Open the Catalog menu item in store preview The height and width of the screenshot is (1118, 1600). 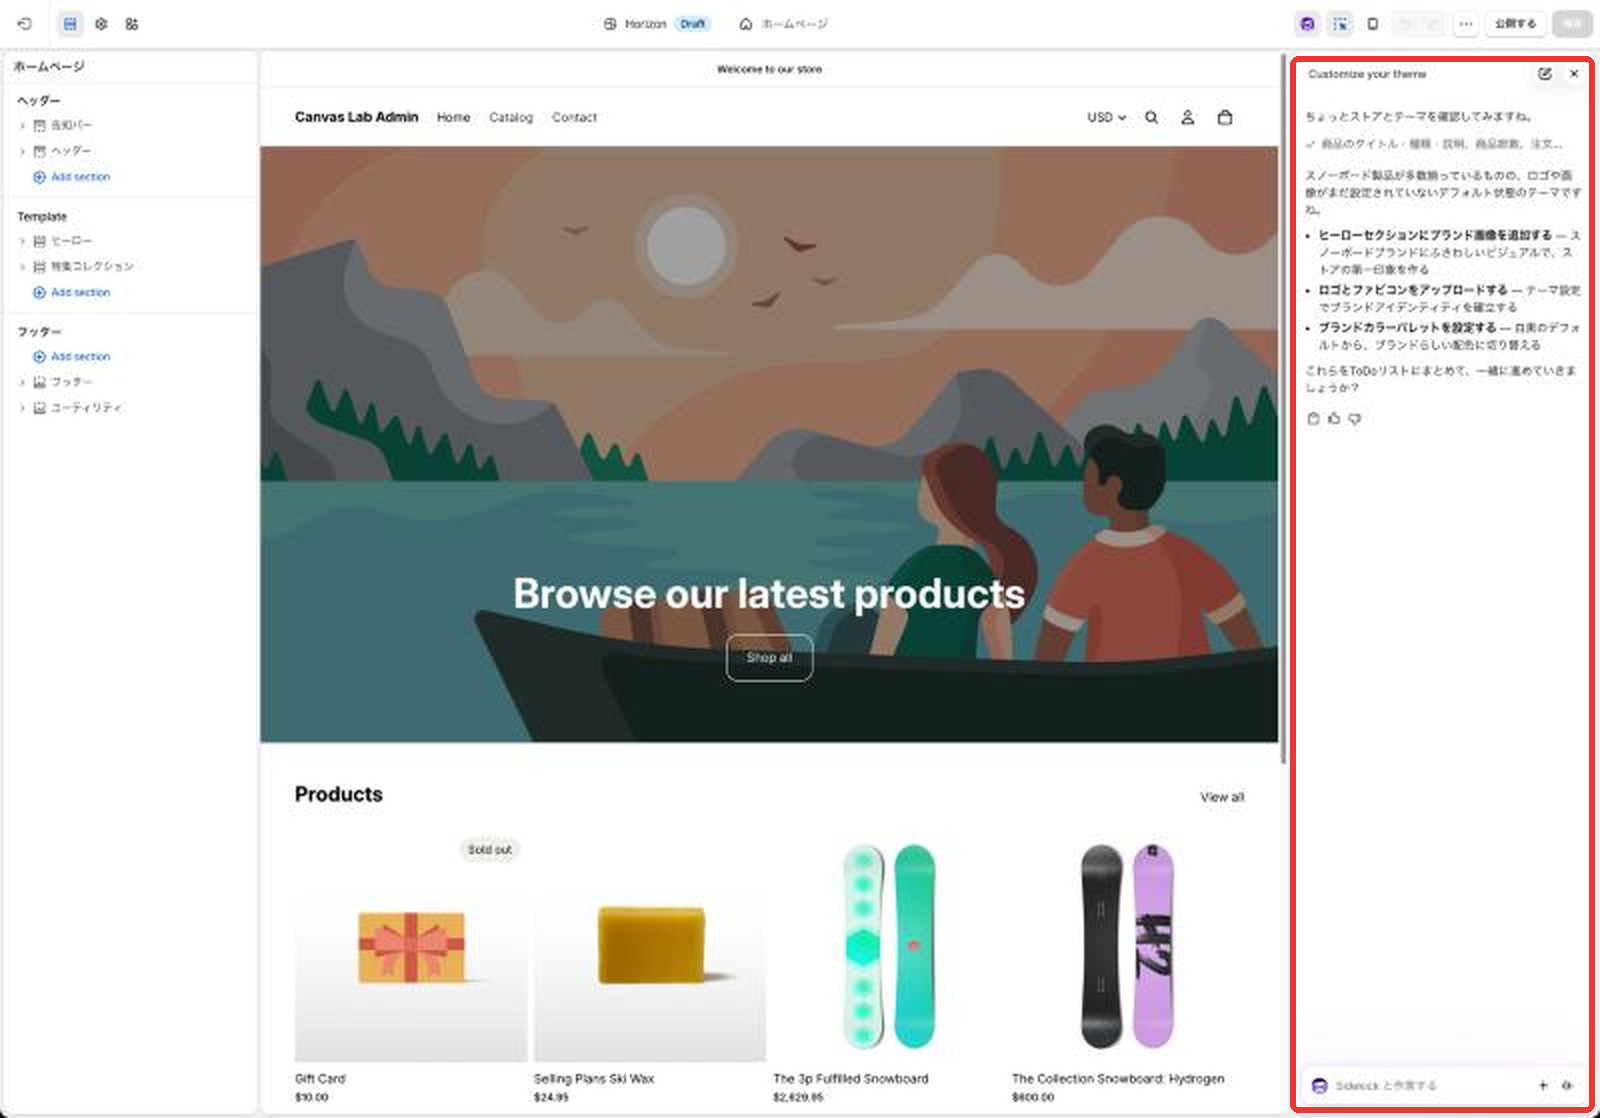click(x=511, y=118)
